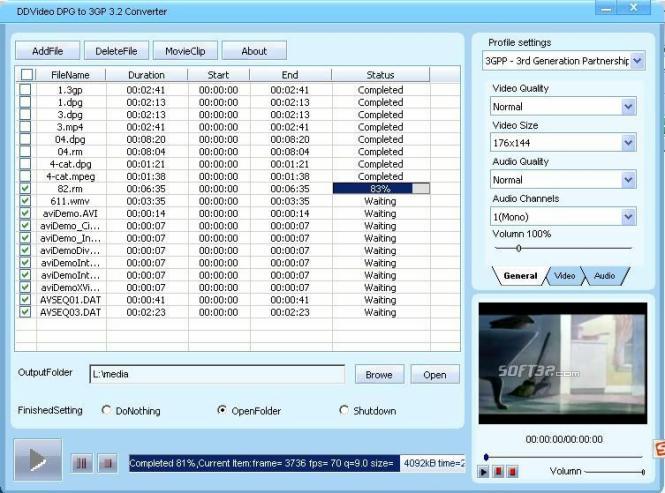Switch to the Video tab
The height and width of the screenshot is (493, 665).
(x=564, y=276)
